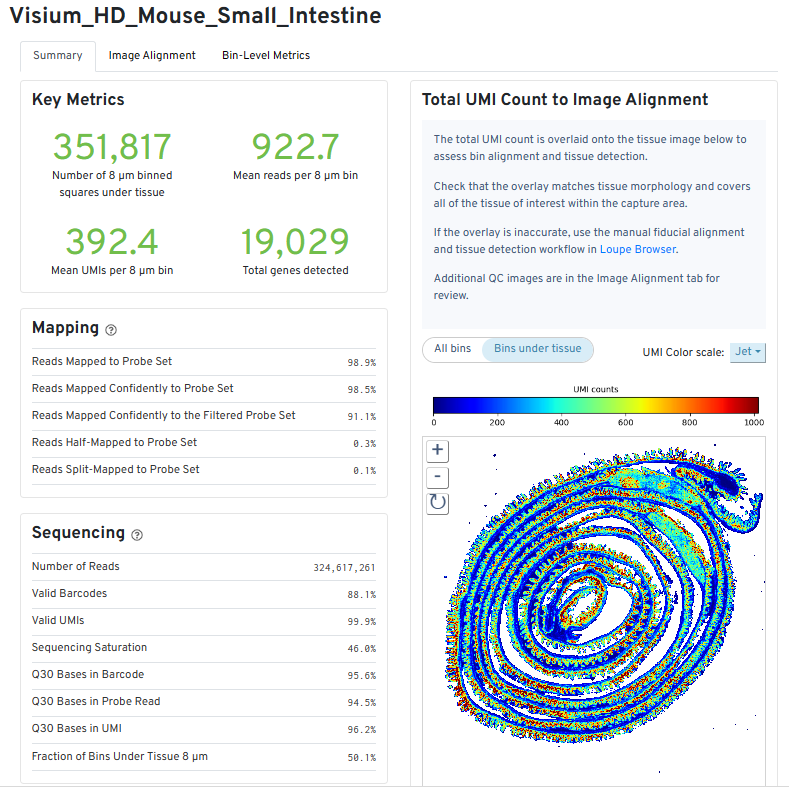Click the Q30 Bases in Barcode row
The width and height of the screenshot is (789, 787).
pos(204,675)
